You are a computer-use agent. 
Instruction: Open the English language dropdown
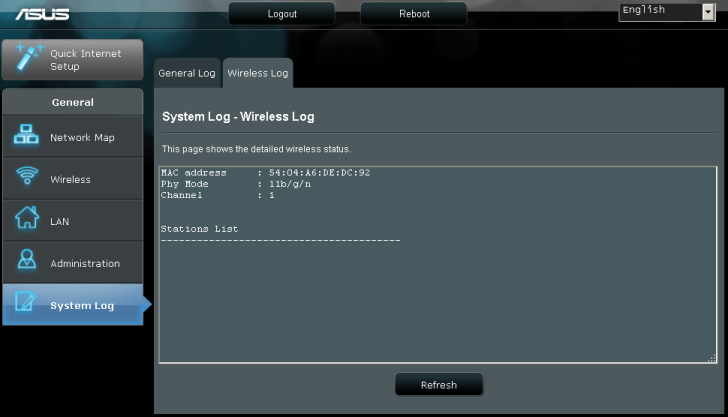[x=666, y=12]
